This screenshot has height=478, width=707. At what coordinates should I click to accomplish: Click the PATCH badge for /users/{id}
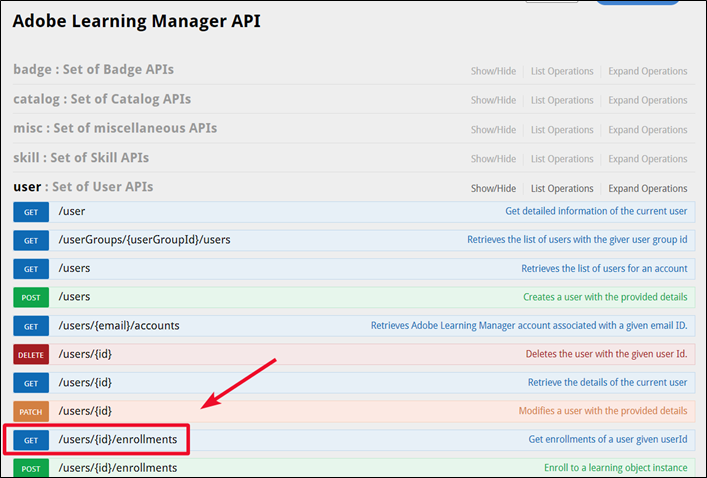(30, 411)
